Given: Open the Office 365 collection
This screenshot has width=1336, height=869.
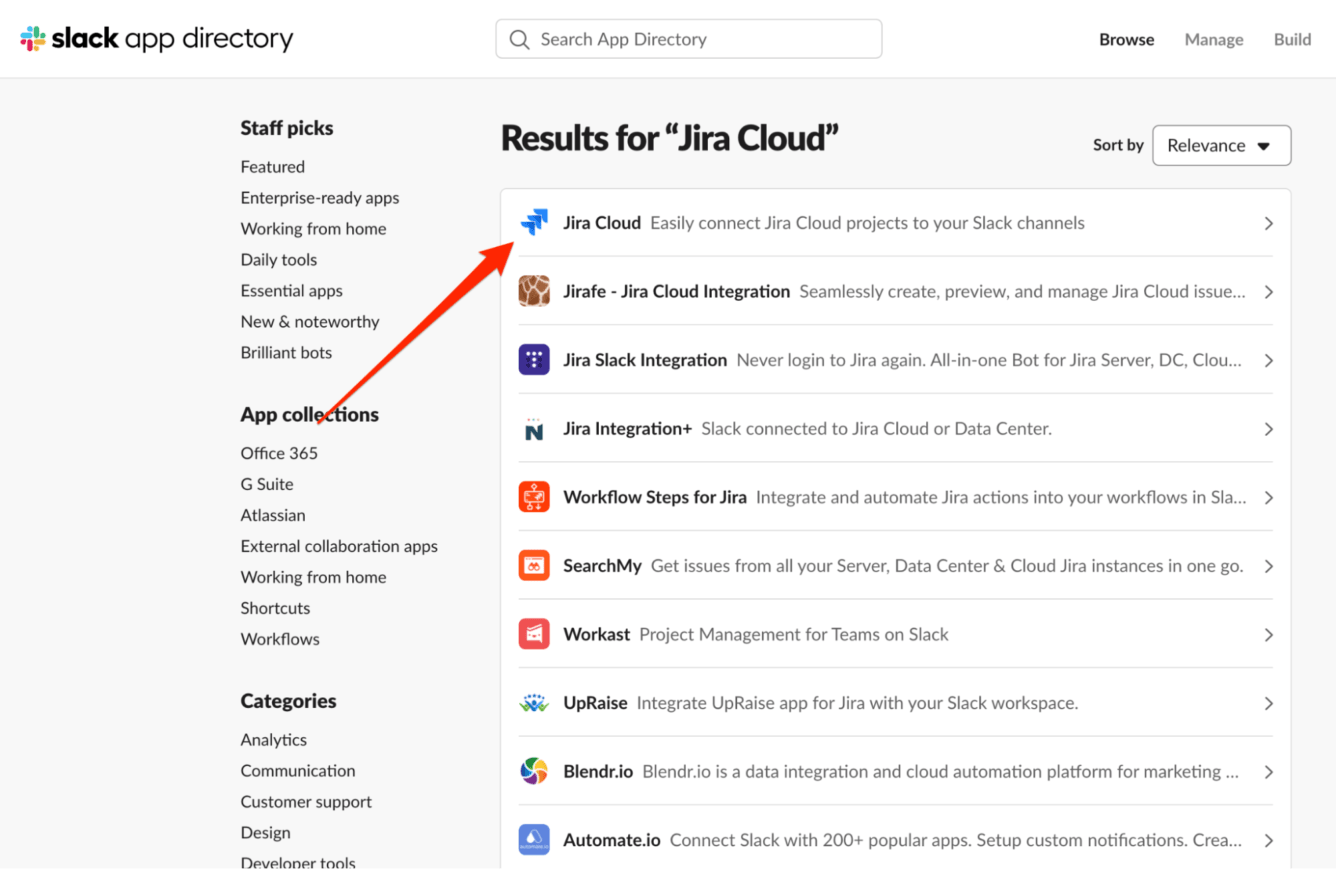Looking at the screenshot, I should (279, 453).
